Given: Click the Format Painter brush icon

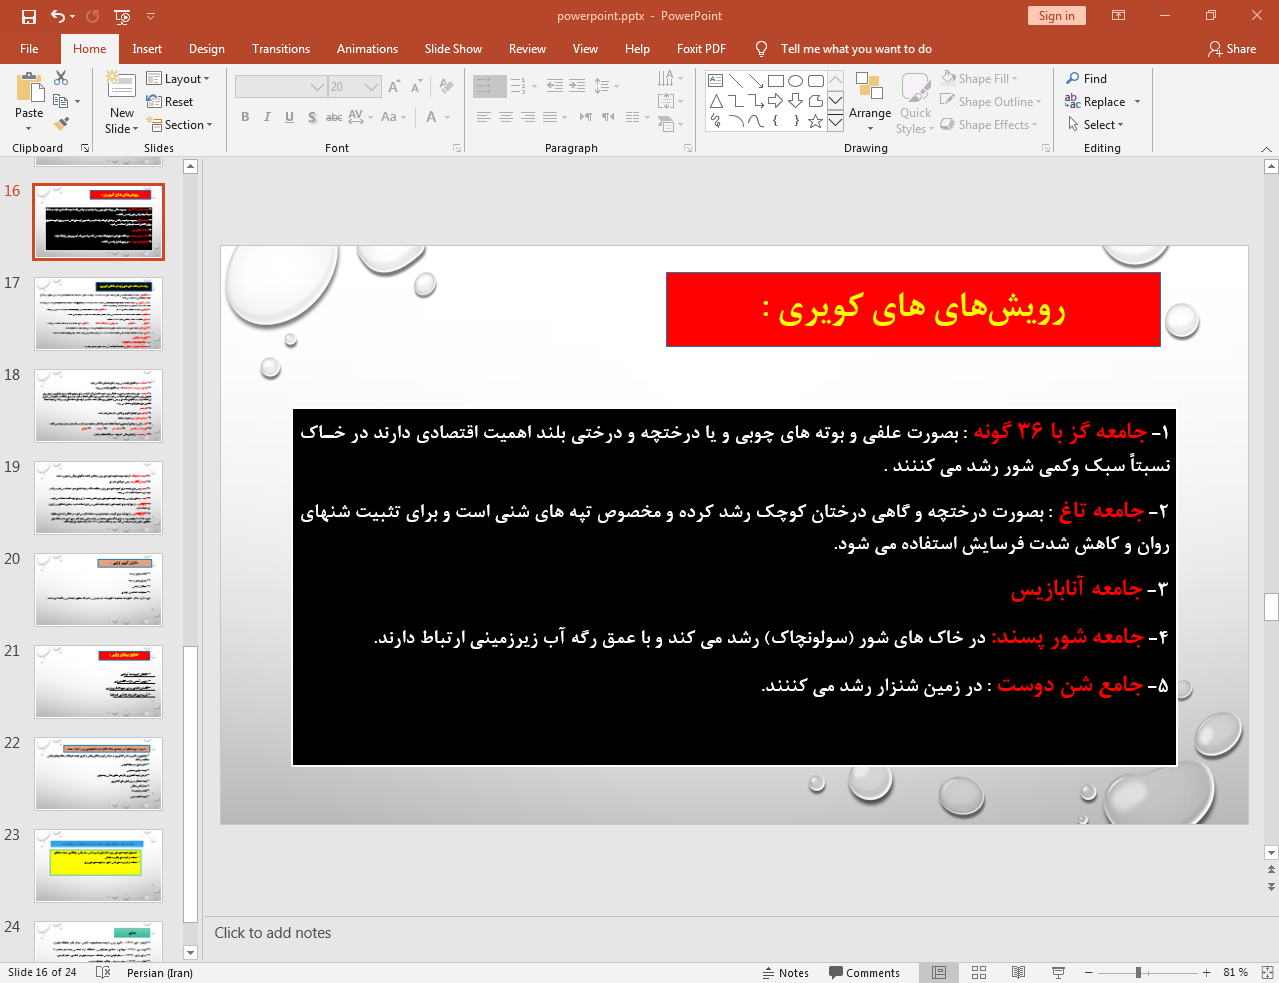Looking at the screenshot, I should [61, 124].
